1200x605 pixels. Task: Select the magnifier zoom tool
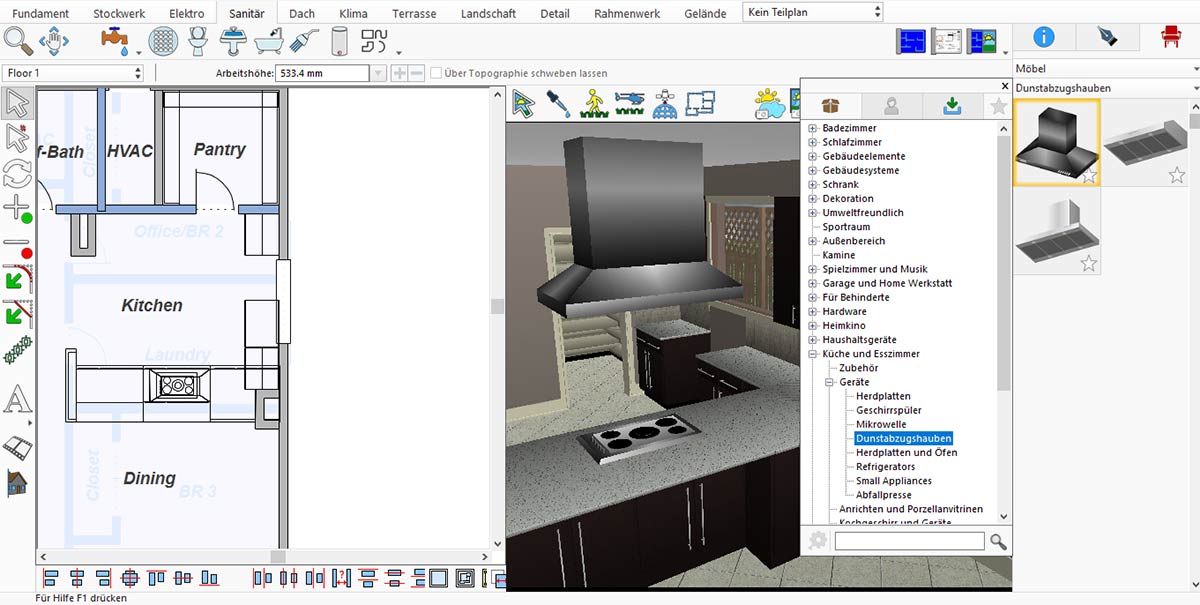tap(18, 41)
